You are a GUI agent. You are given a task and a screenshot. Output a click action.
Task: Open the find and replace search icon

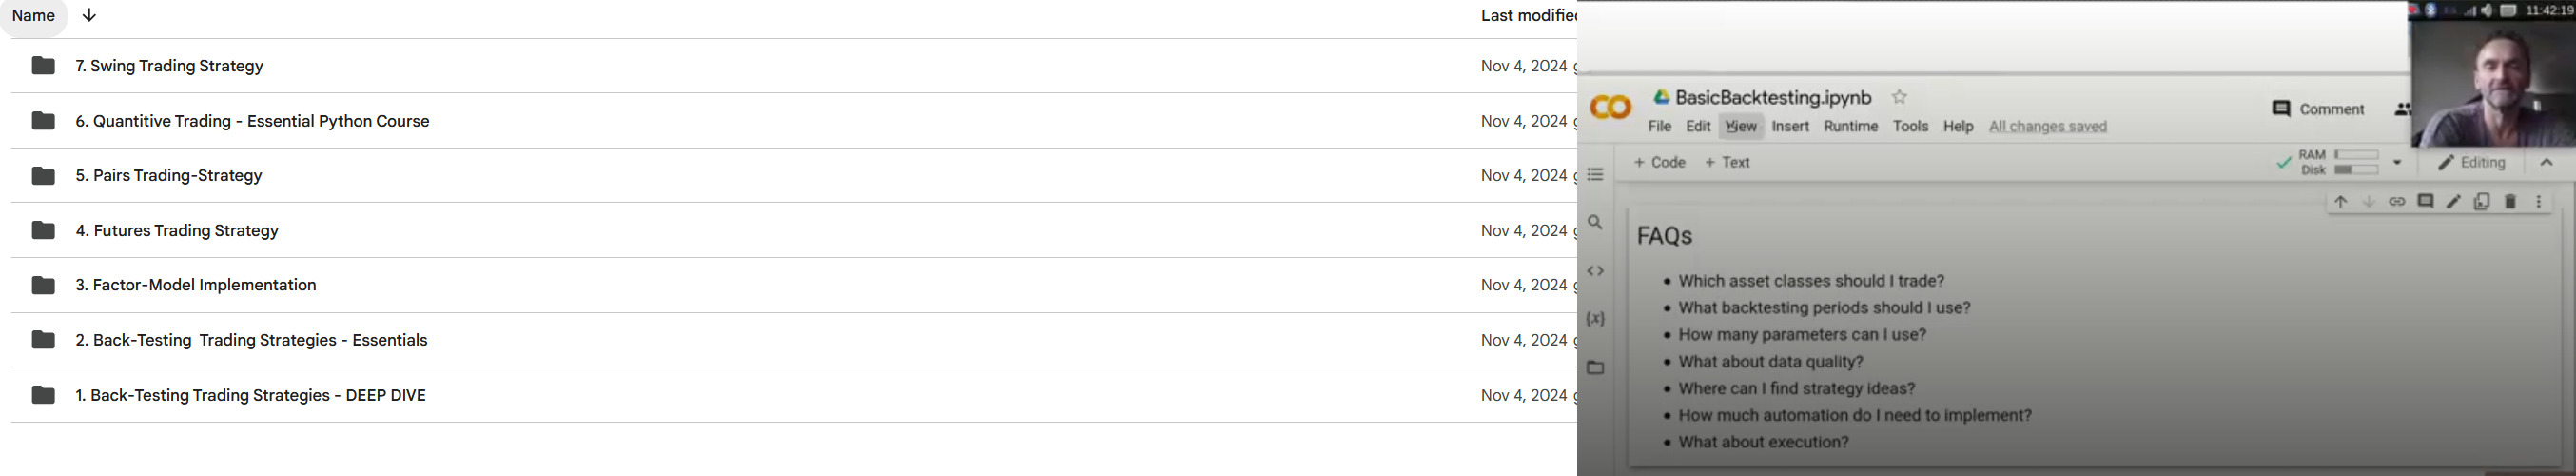(1595, 223)
